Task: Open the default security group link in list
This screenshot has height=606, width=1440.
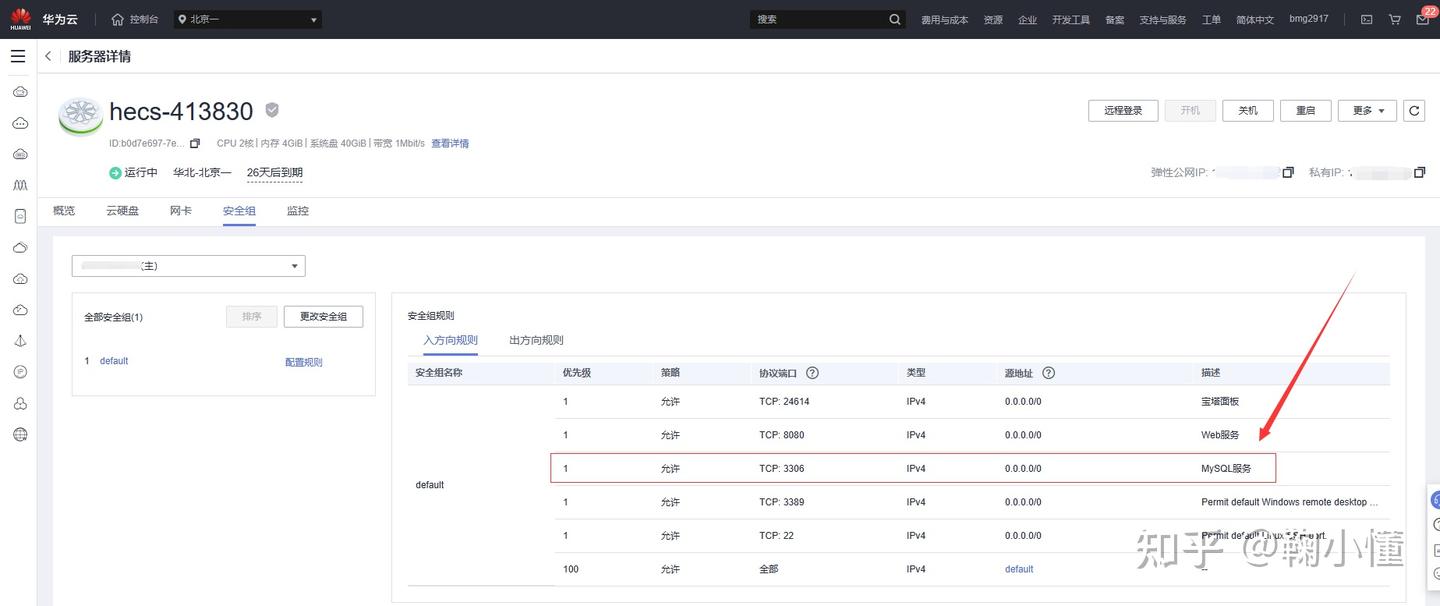Action: click(x=114, y=361)
